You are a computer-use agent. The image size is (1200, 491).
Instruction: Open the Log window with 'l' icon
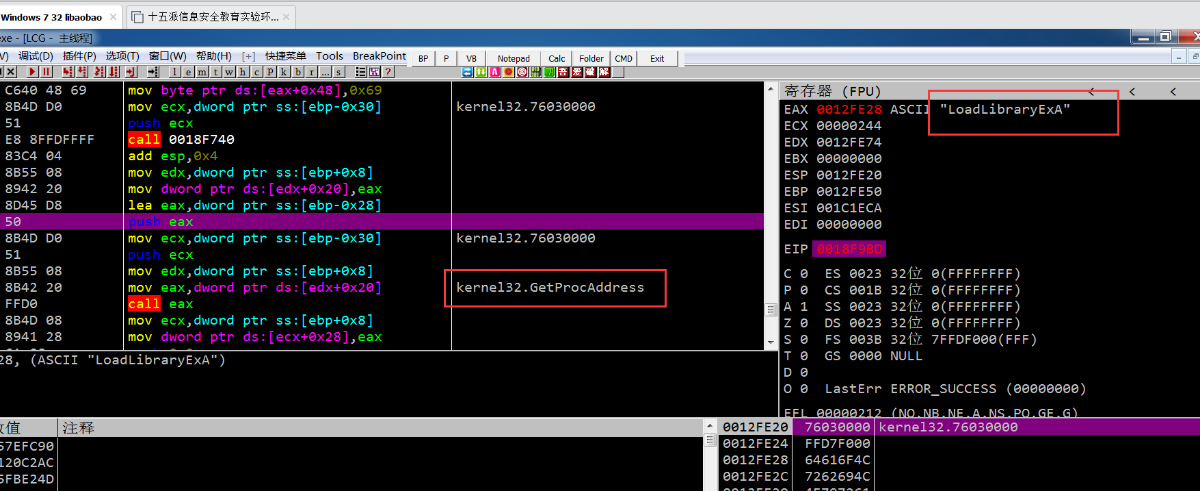[174, 72]
